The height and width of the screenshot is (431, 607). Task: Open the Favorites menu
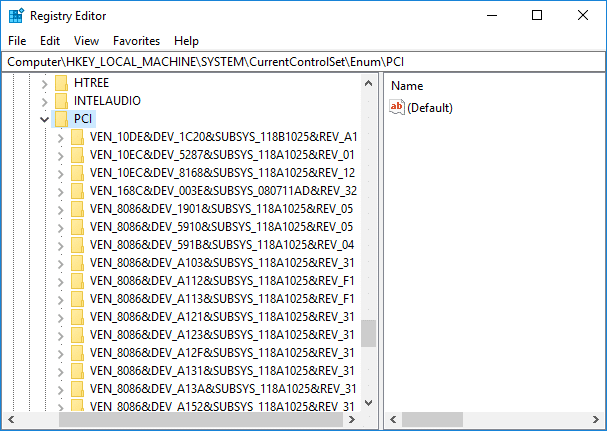tap(136, 41)
